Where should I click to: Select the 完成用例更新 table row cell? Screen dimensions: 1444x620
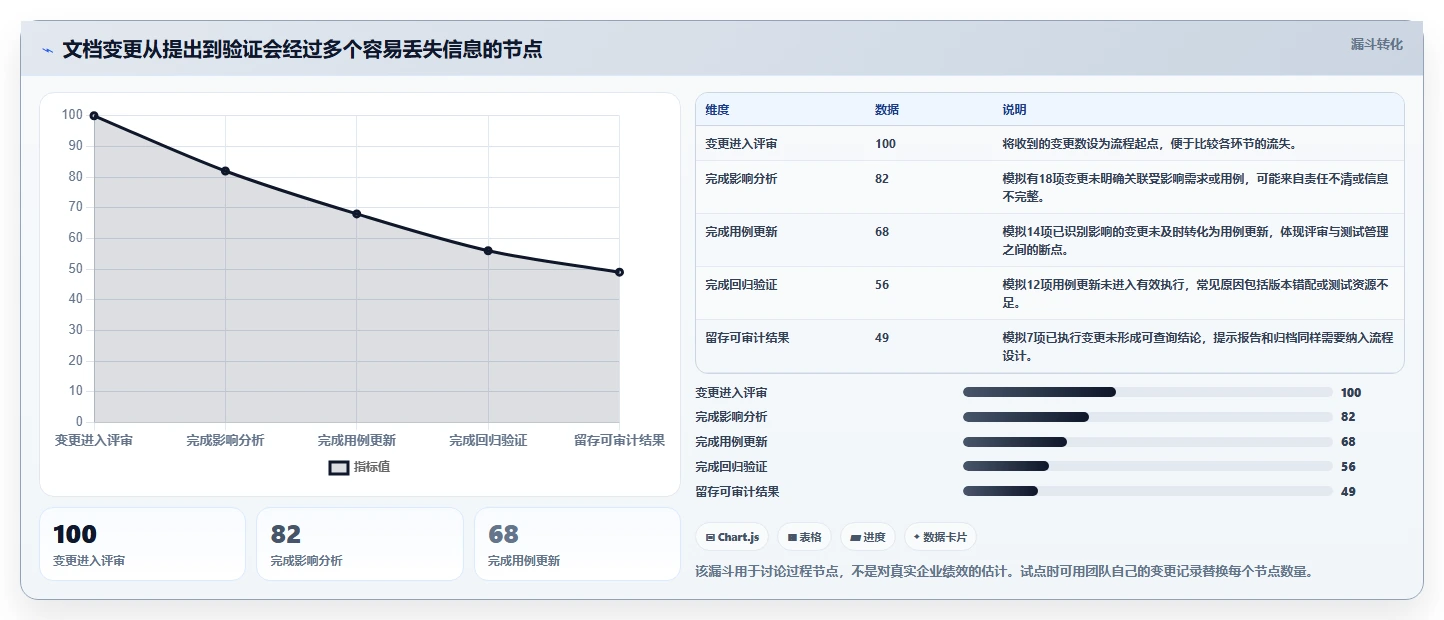click(x=741, y=232)
